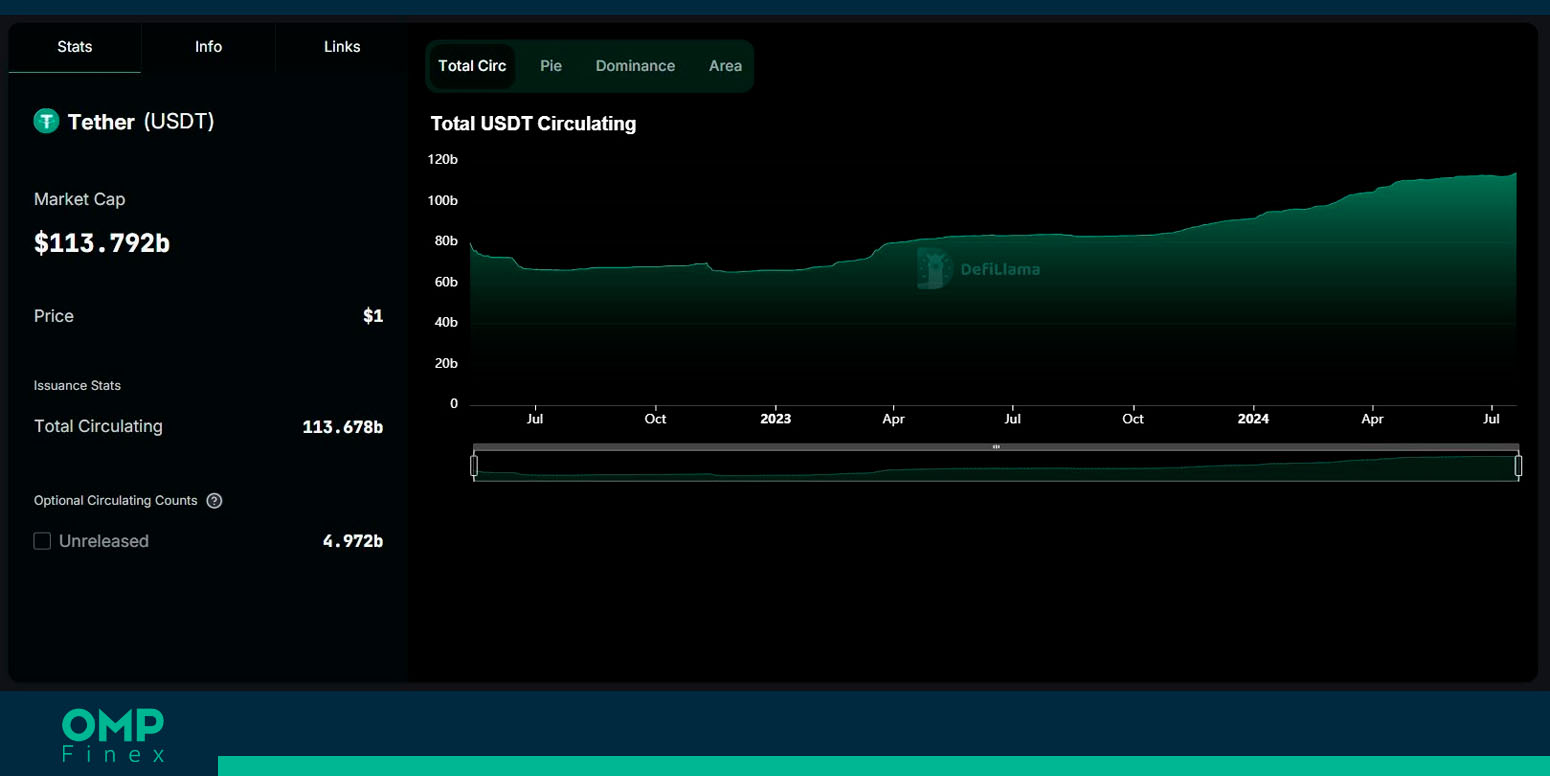Select the Total Circ chart view
The width and height of the screenshot is (1550, 776).
(x=472, y=66)
